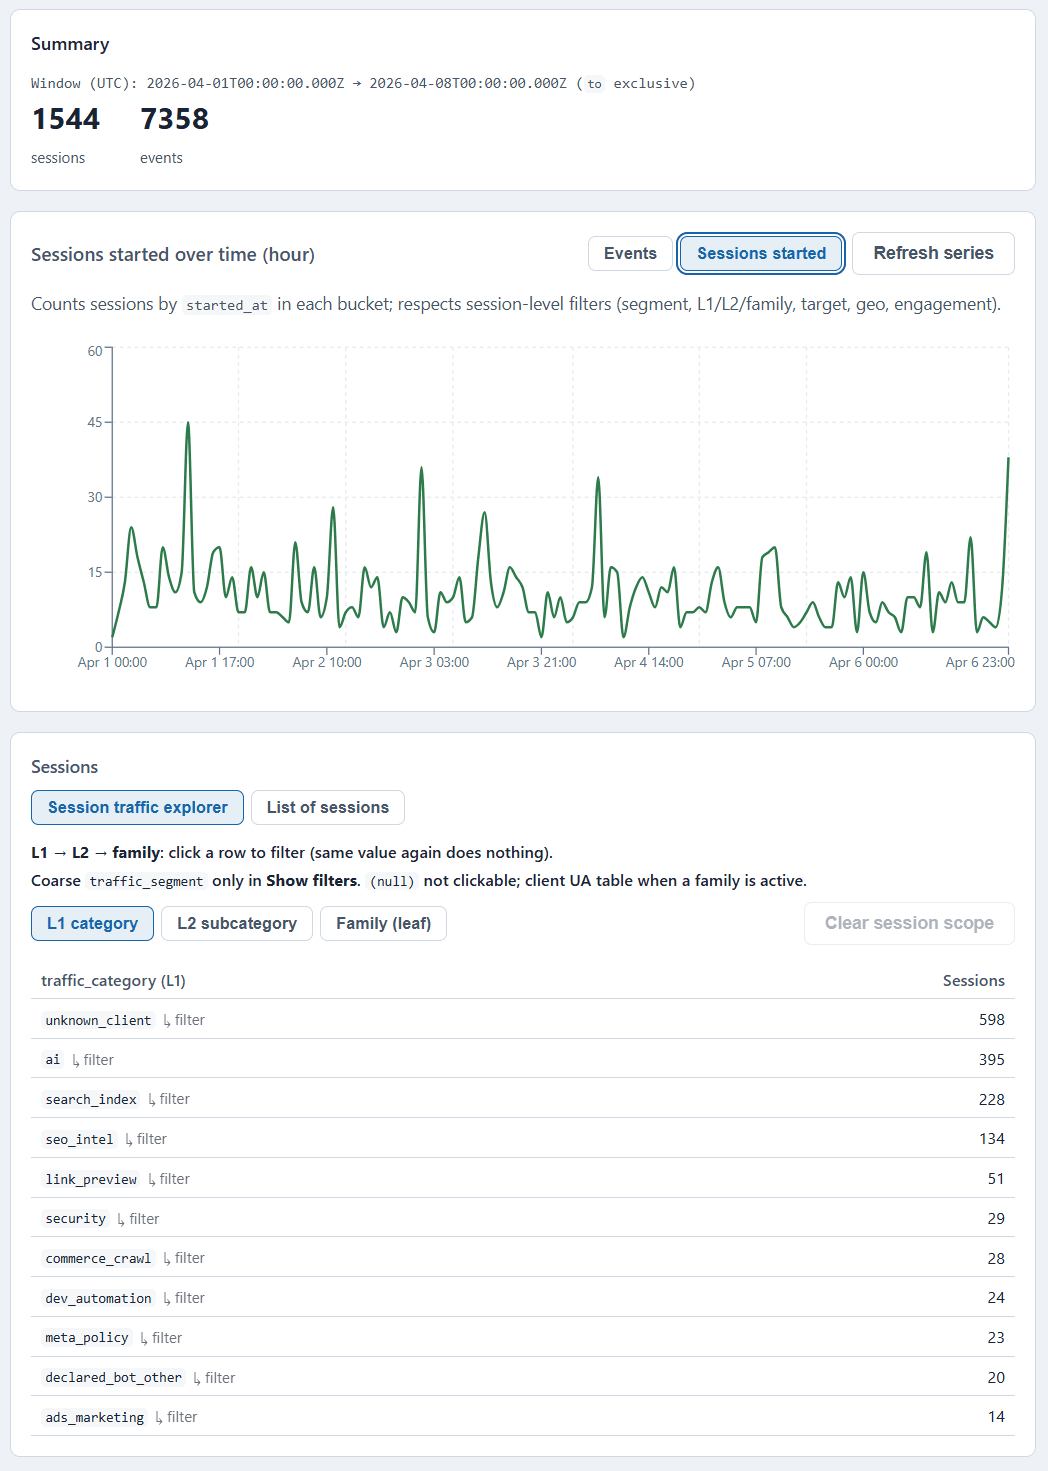Click the filter icon next to dev_automation

tap(186, 1297)
